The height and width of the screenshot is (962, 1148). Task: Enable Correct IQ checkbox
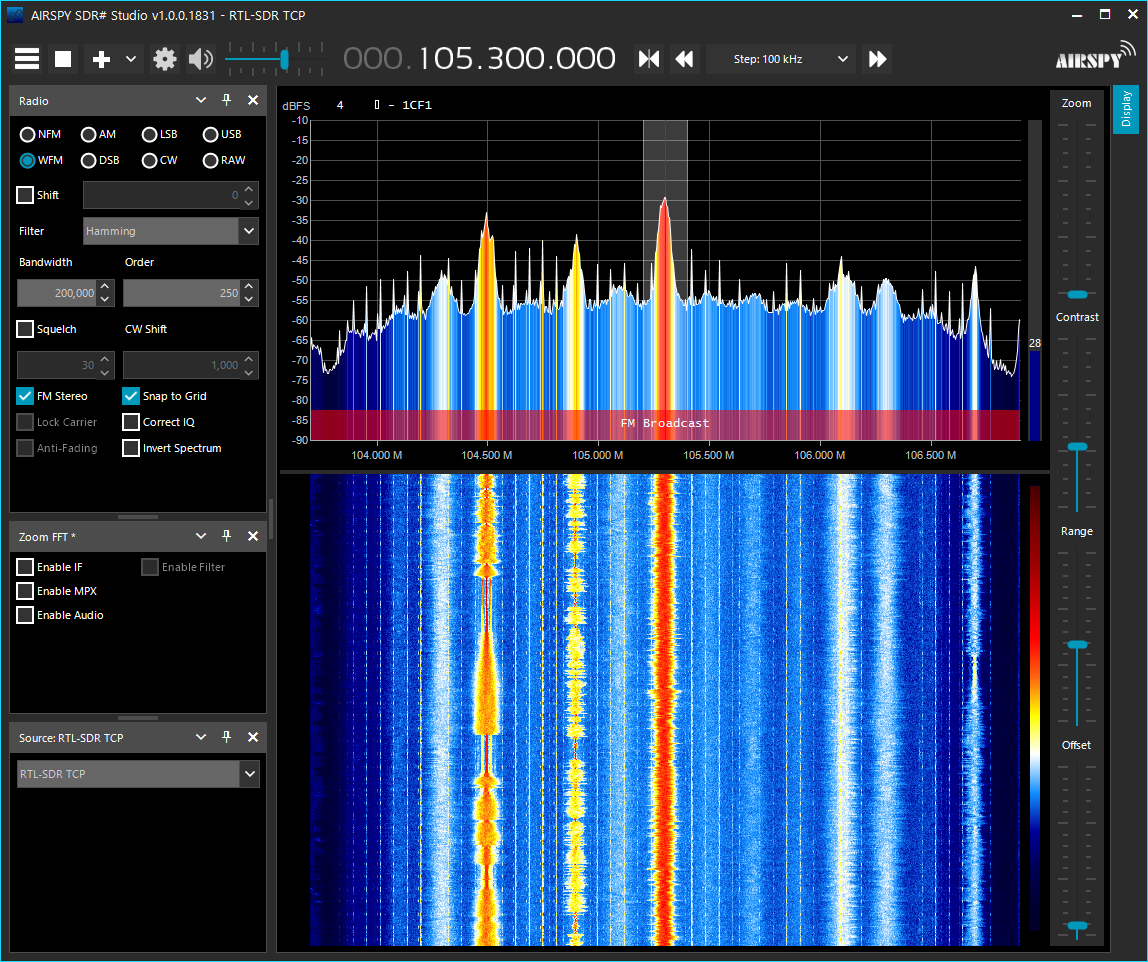click(130, 422)
